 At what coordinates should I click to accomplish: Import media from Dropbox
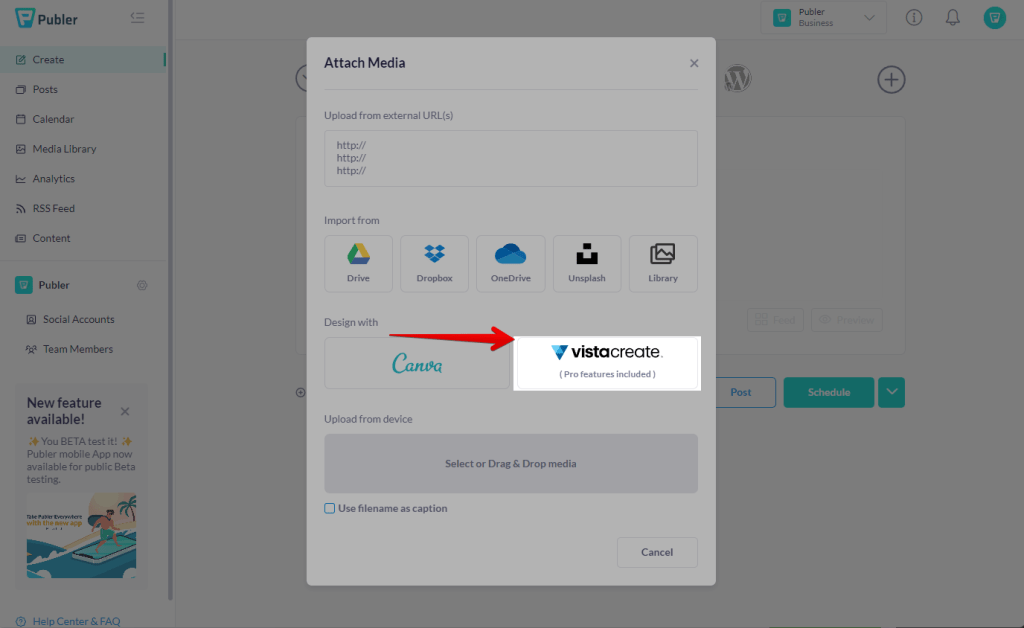[x=434, y=264]
